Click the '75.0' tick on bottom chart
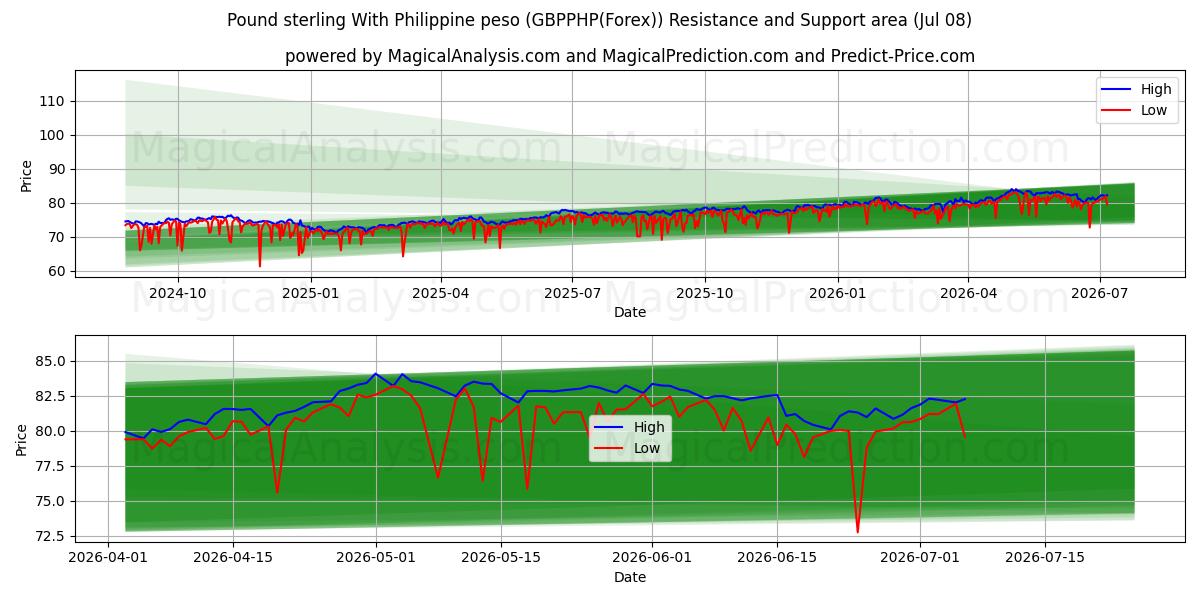Image resolution: width=1200 pixels, height=600 pixels. [x=51, y=501]
